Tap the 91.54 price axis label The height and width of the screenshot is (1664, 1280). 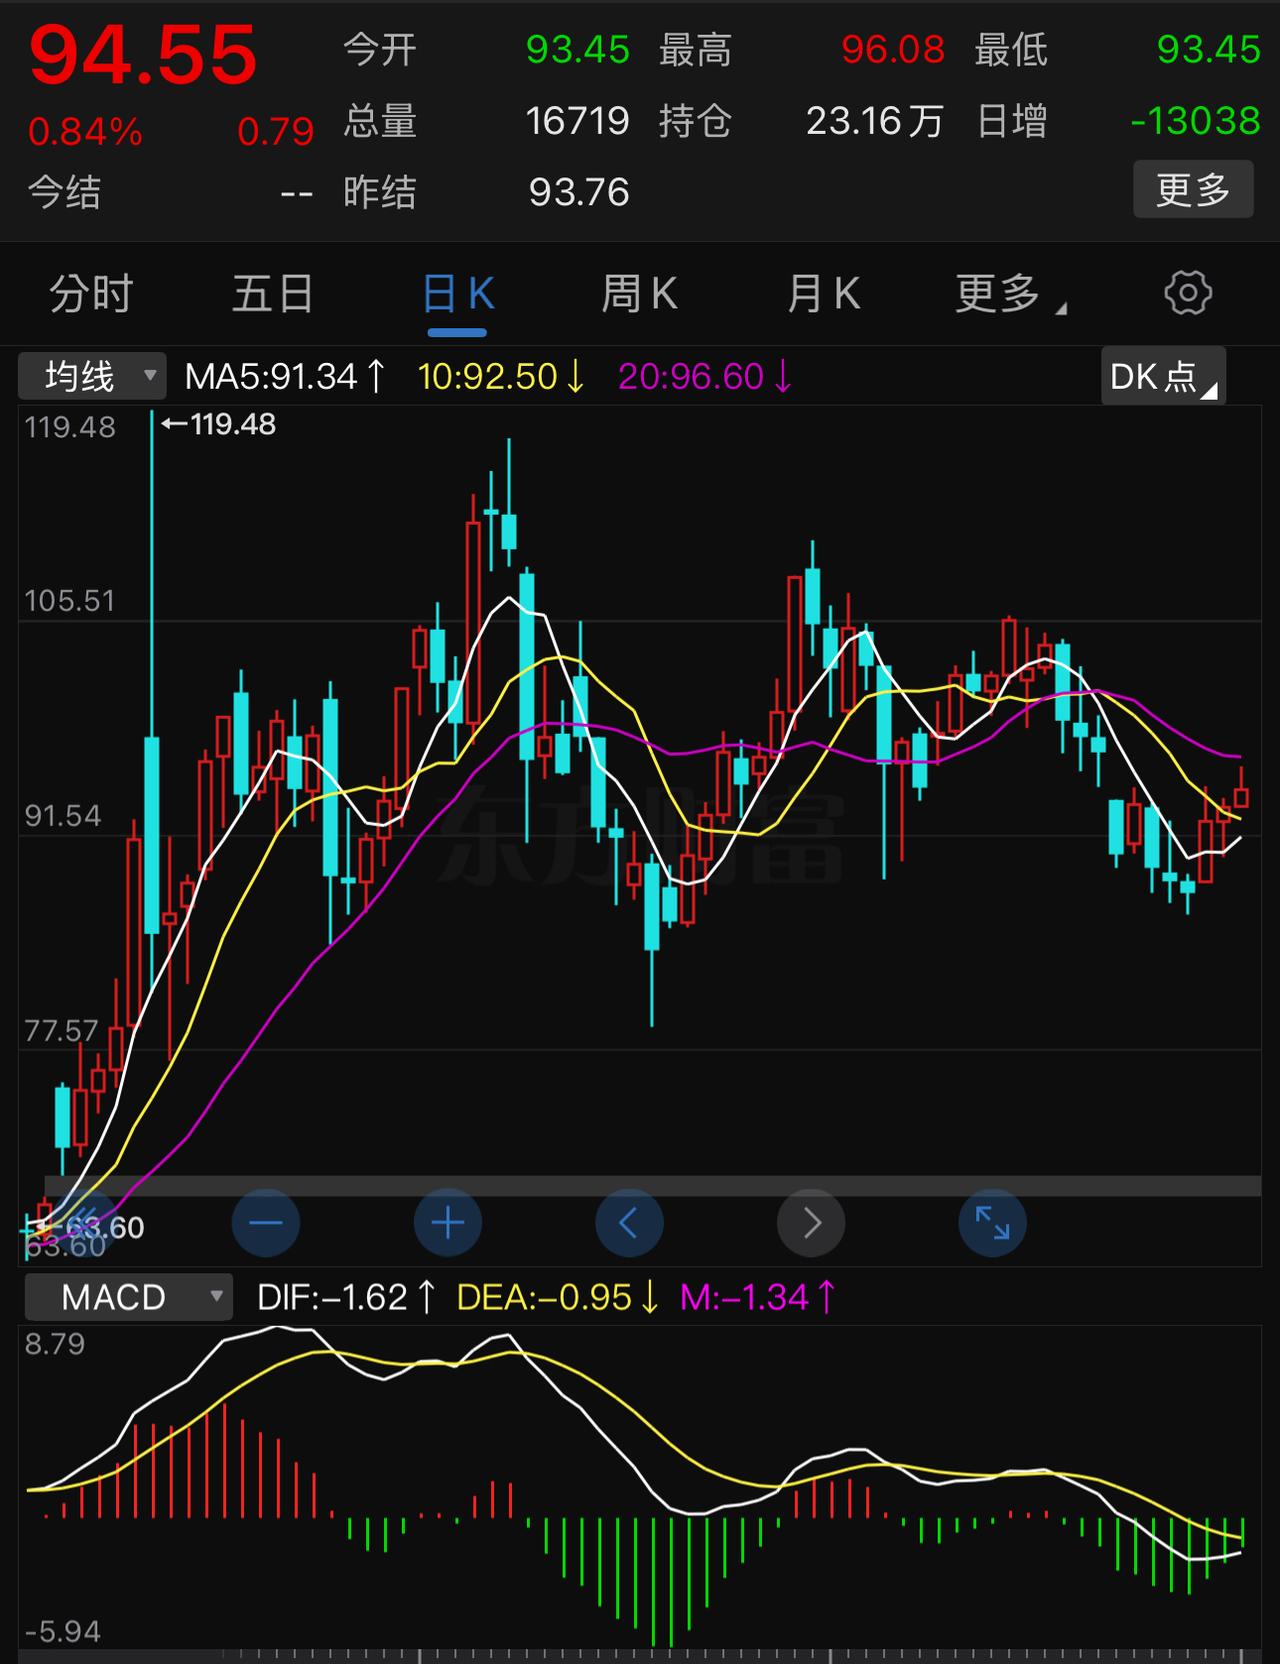click(x=62, y=815)
